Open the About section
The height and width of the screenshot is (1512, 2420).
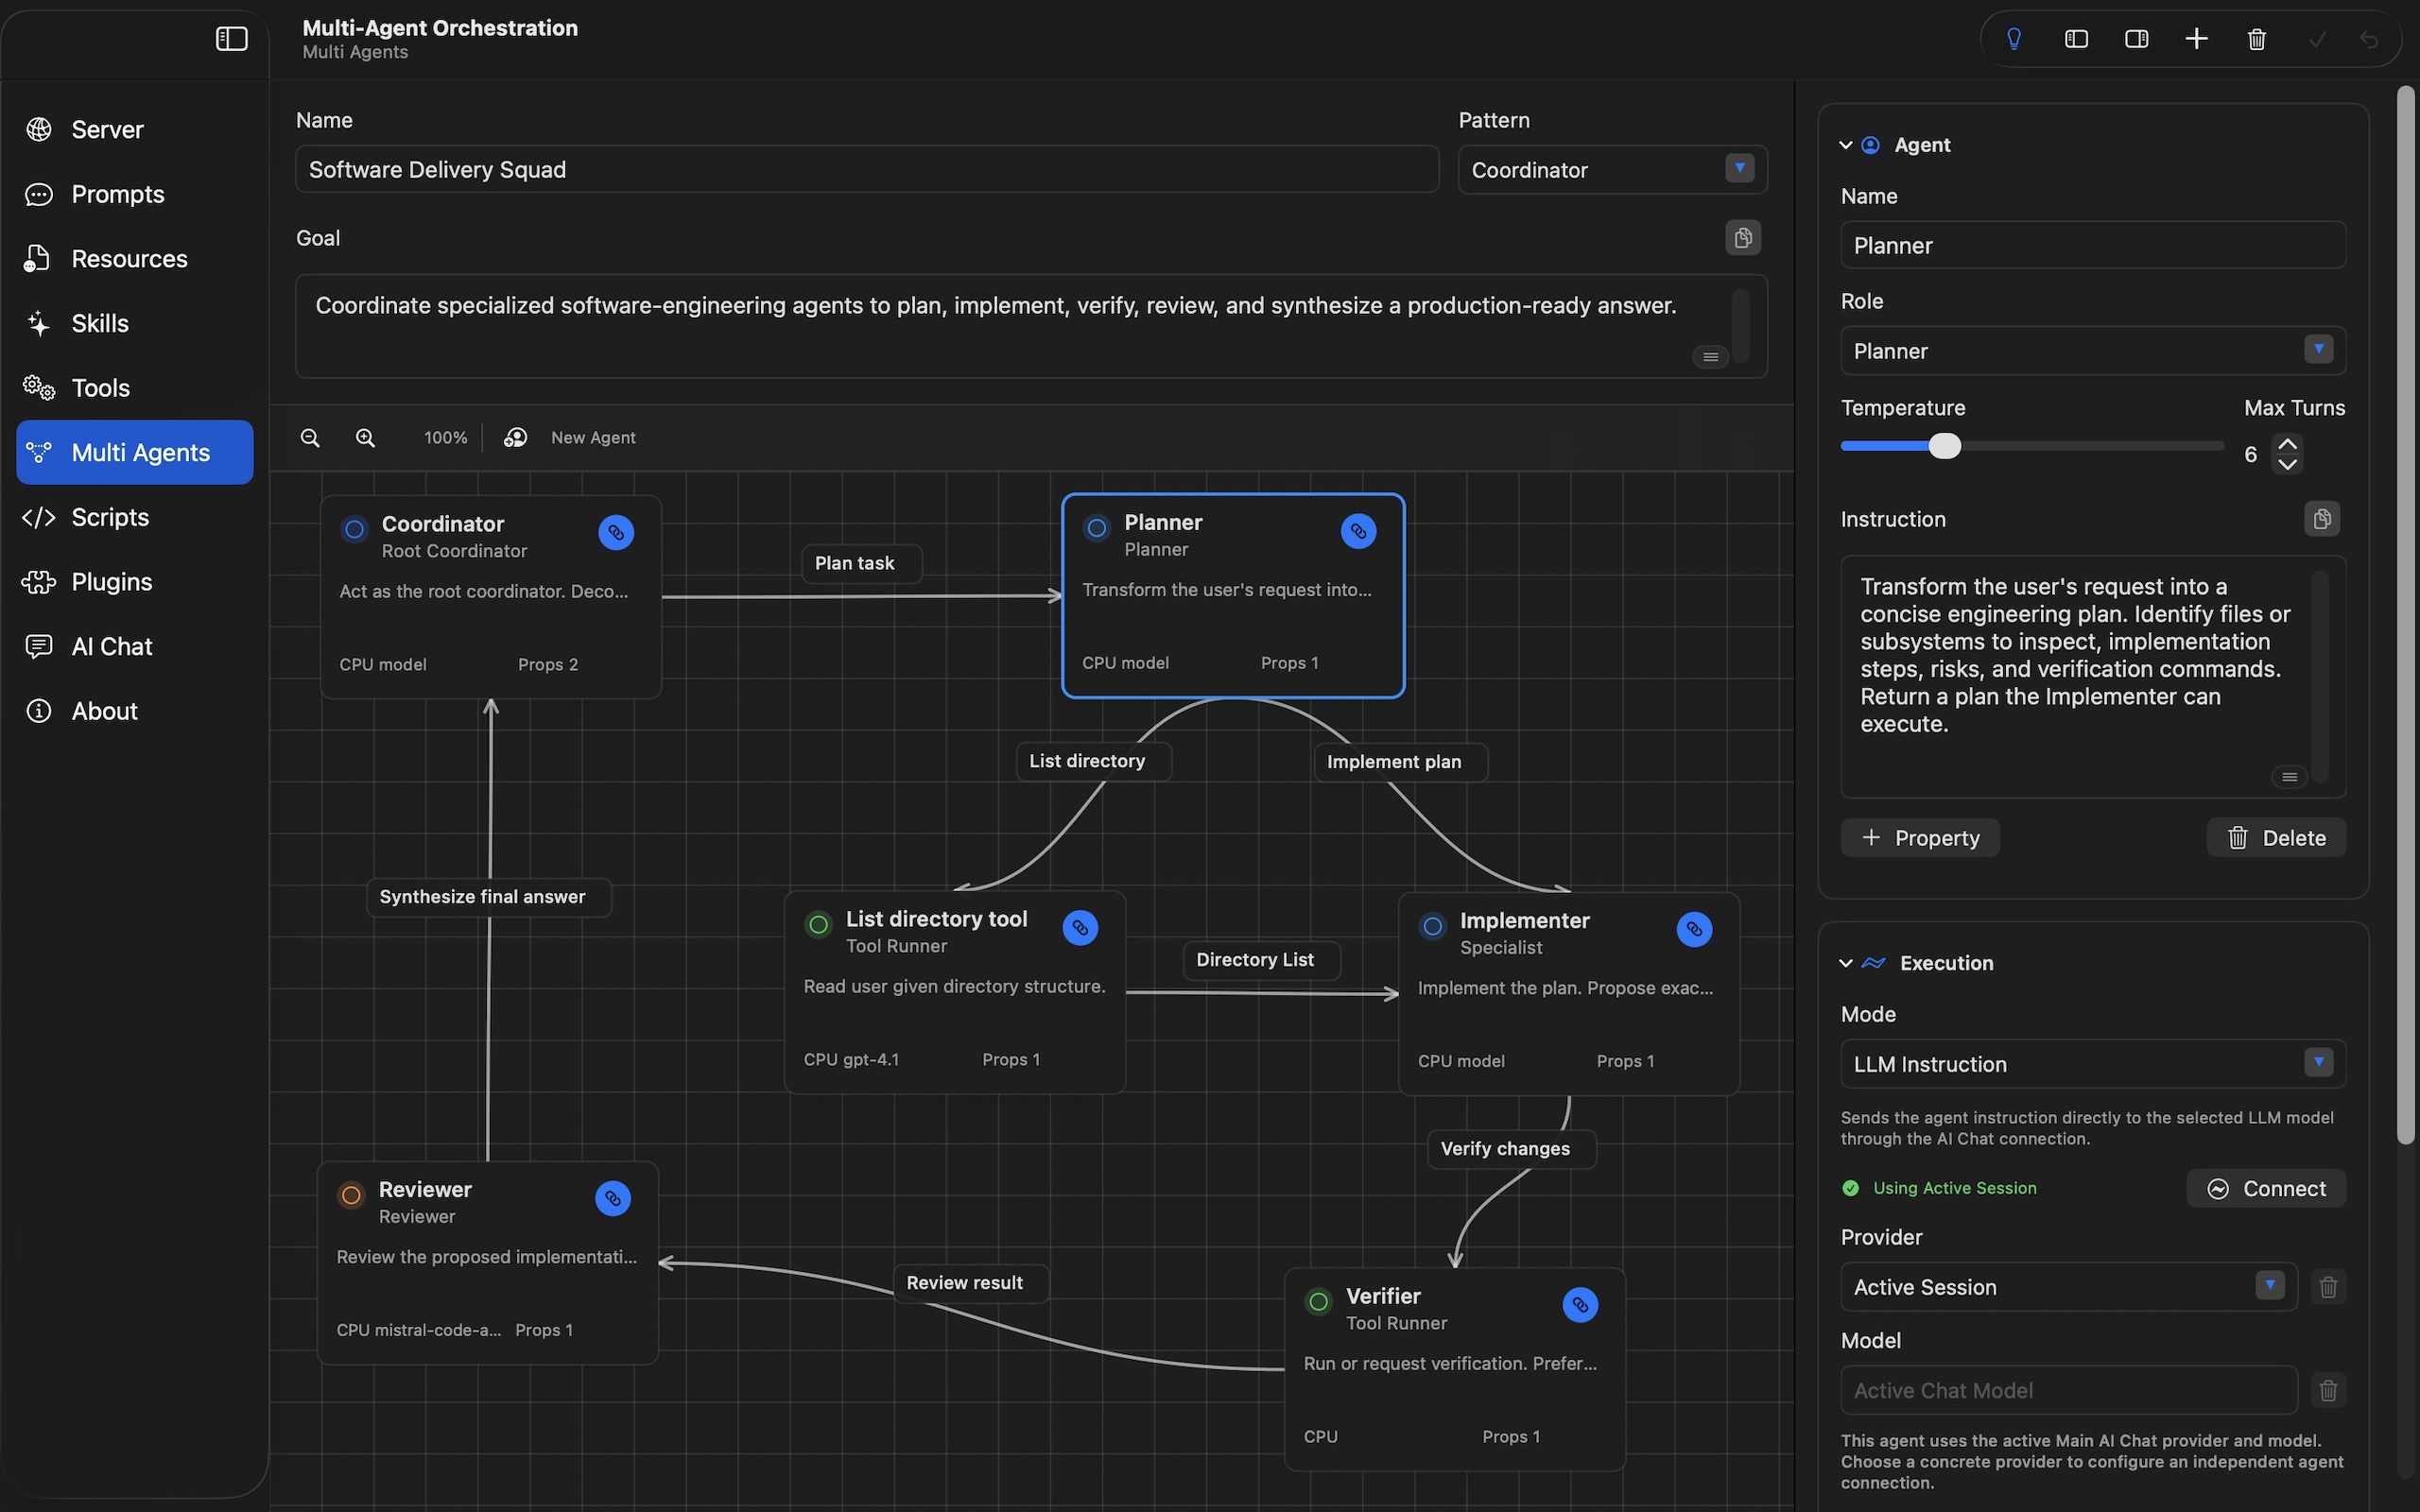tap(135, 711)
